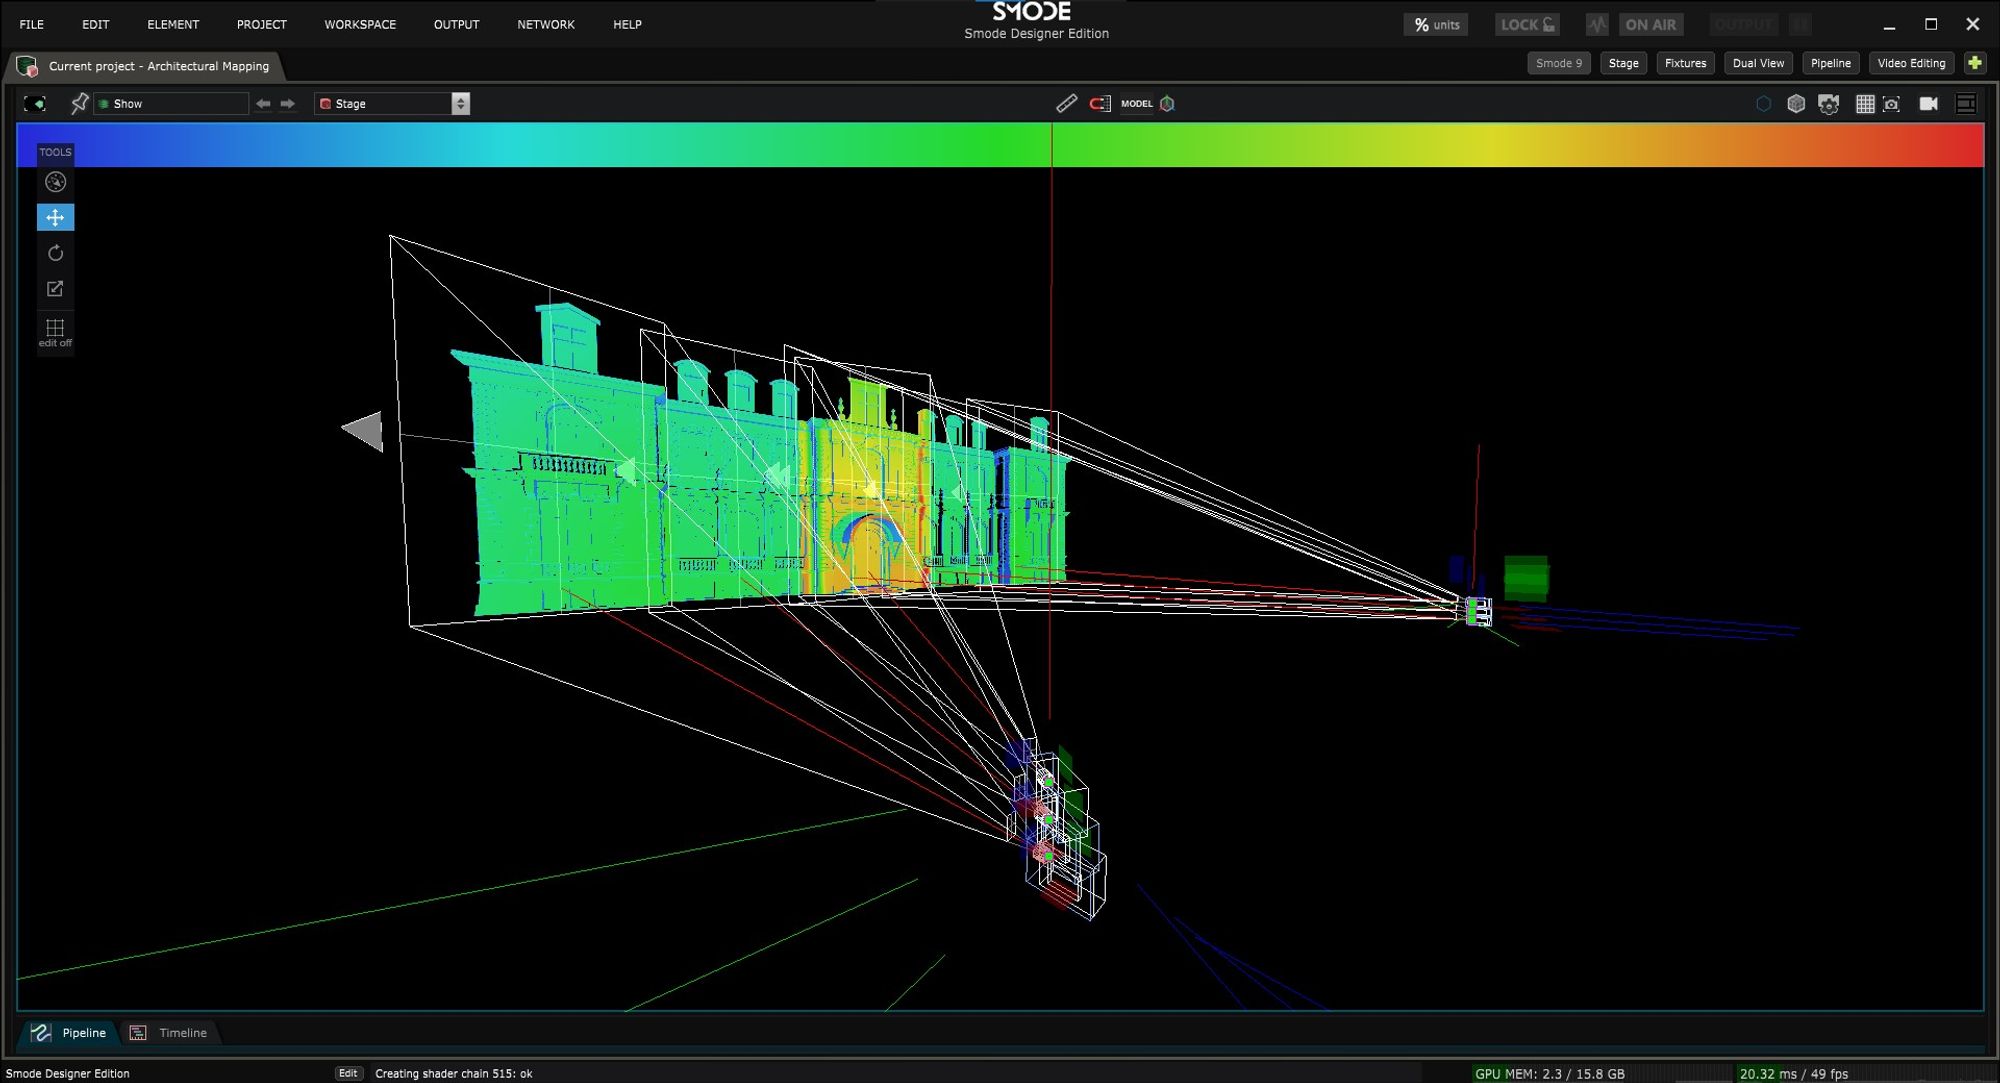
Task: Enable ON AIR mode
Action: pyautogui.click(x=1651, y=24)
